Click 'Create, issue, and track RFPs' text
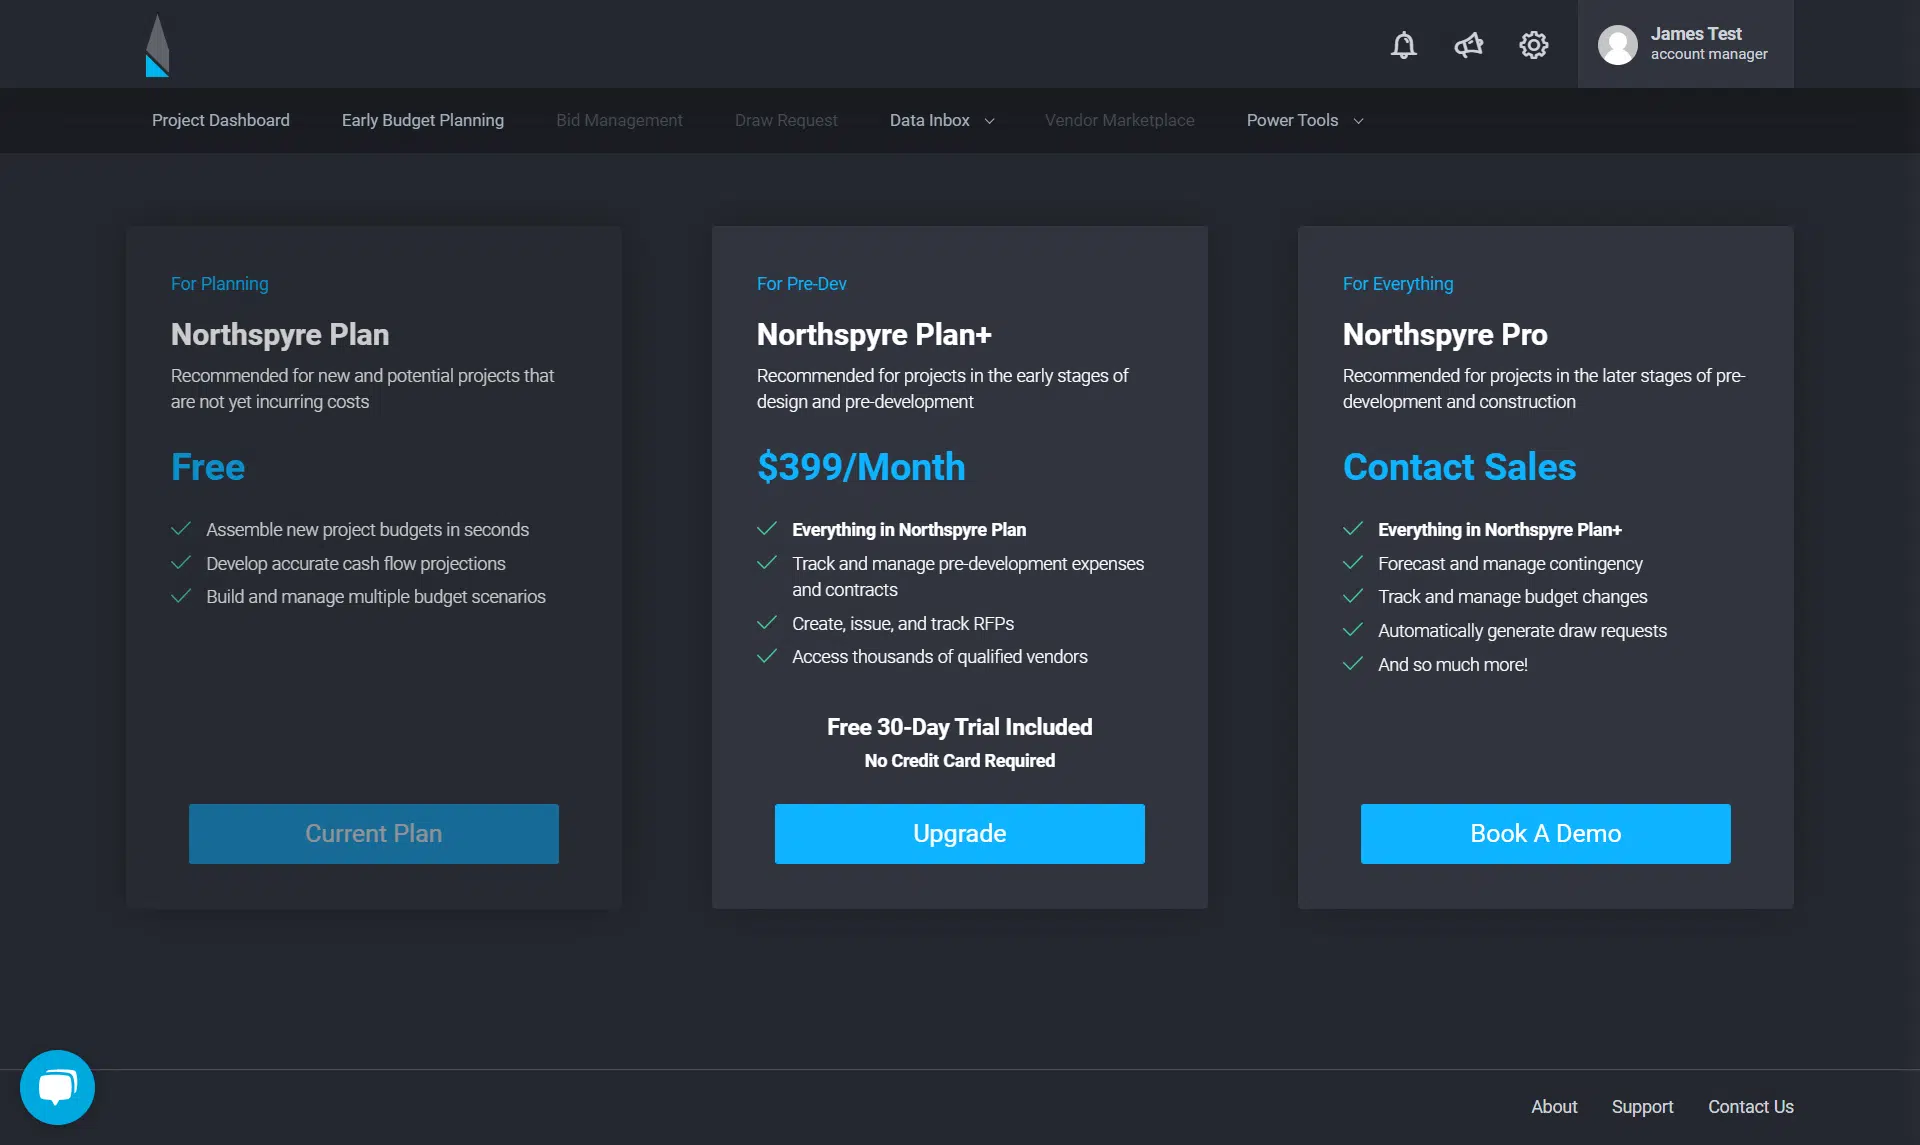This screenshot has width=1920, height=1145. (x=903, y=624)
